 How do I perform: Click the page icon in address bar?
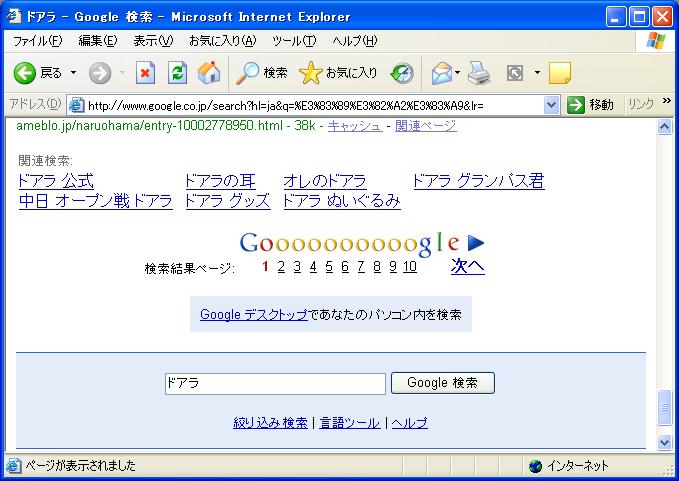click(76, 105)
